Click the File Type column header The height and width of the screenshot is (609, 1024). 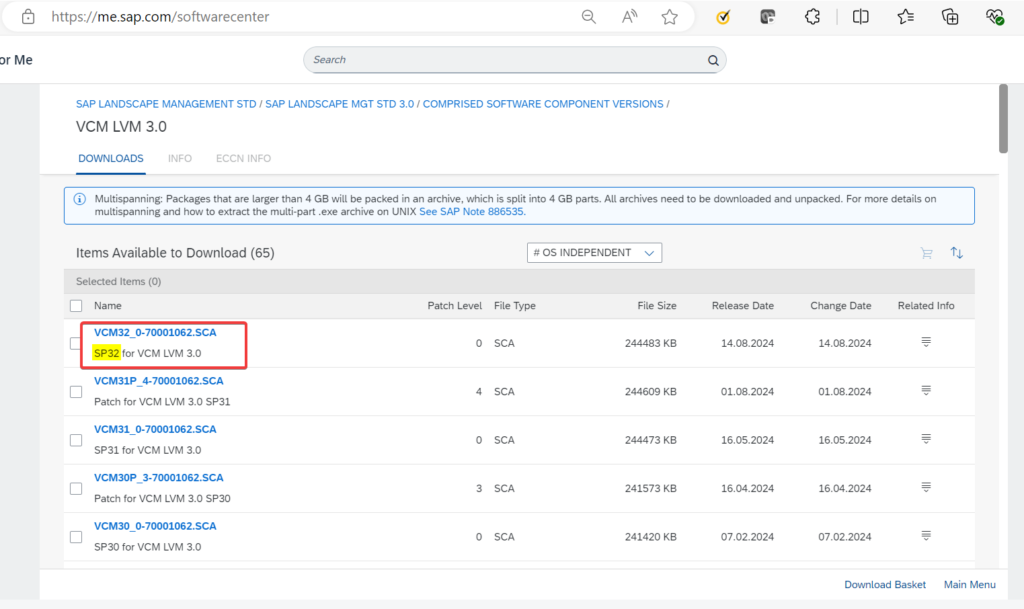click(515, 305)
